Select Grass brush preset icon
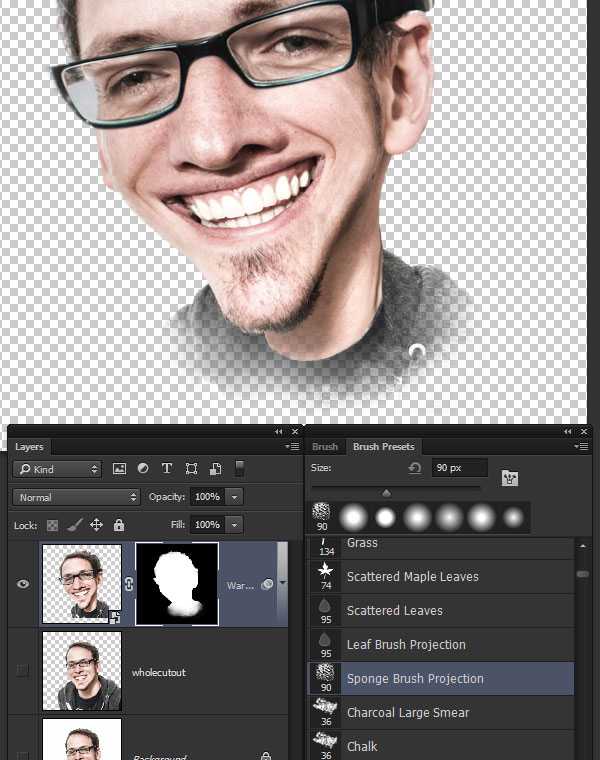The width and height of the screenshot is (600, 760). 325,547
